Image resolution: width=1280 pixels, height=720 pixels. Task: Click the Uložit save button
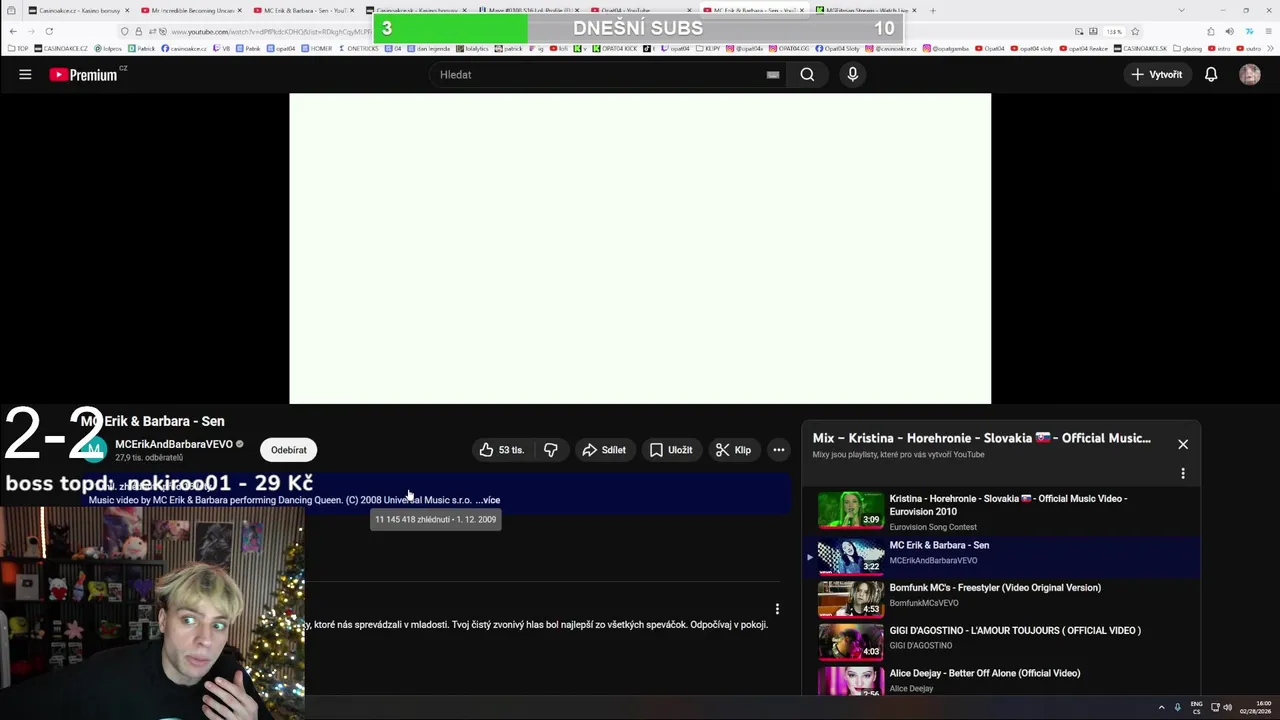pos(671,450)
